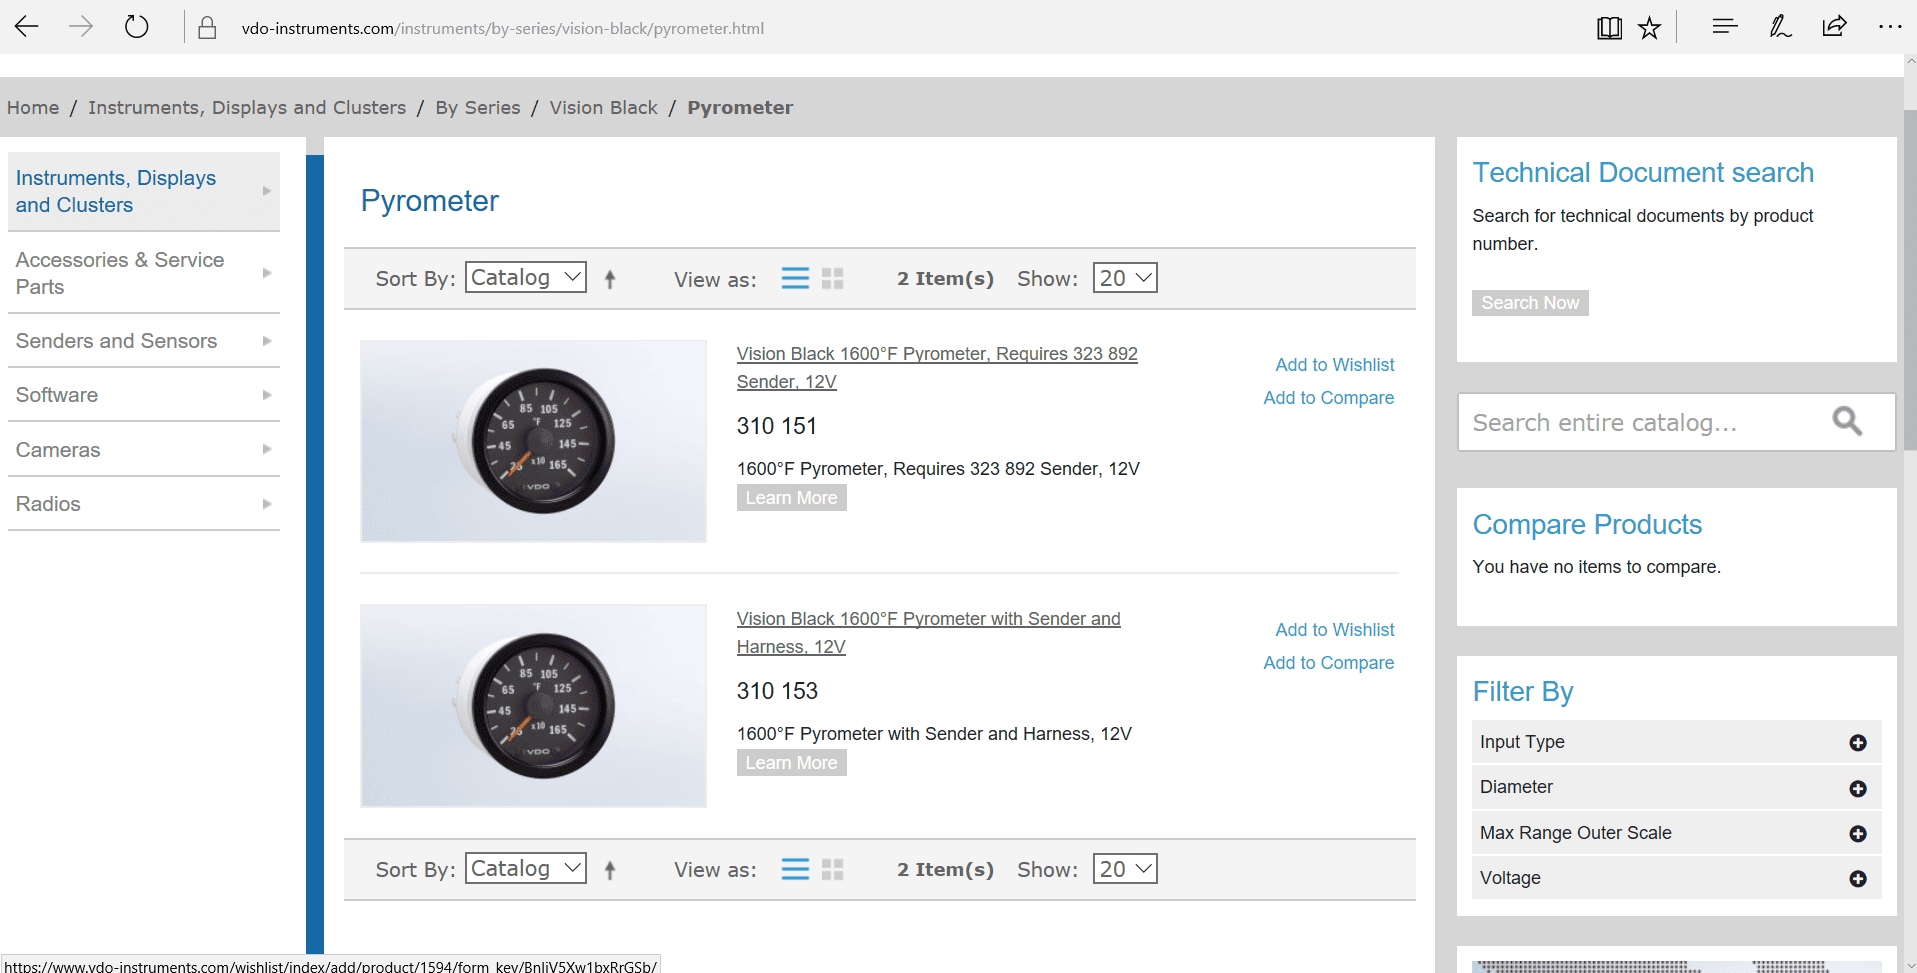Click the page vertical scrollbar
The image size is (1917, 973).
(1910, 280)
